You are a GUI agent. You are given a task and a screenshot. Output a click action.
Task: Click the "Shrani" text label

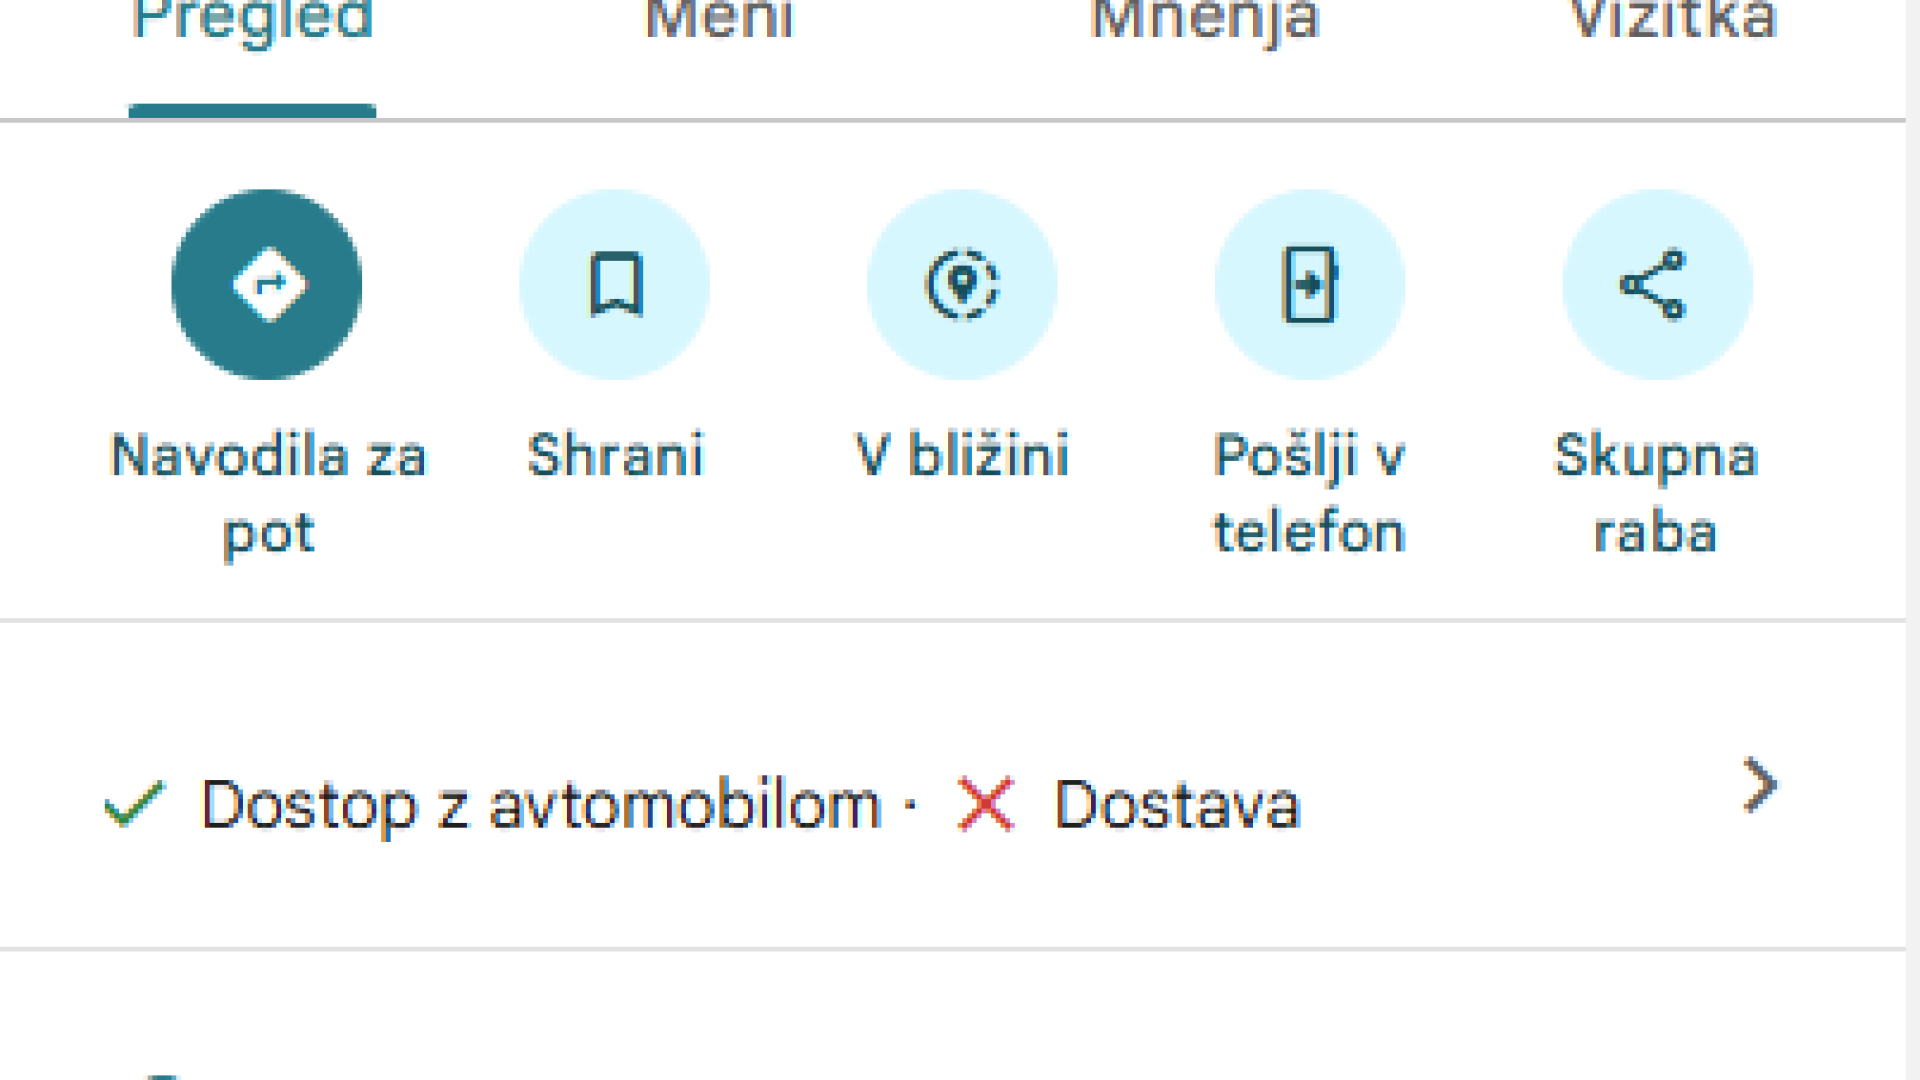coord(615,456)
